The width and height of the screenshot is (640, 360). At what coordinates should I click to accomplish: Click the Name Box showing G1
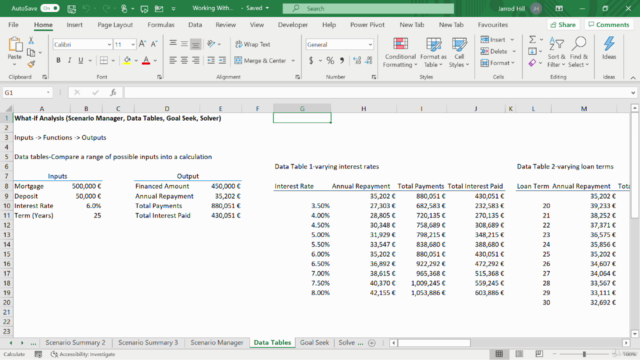click(27, 93)
